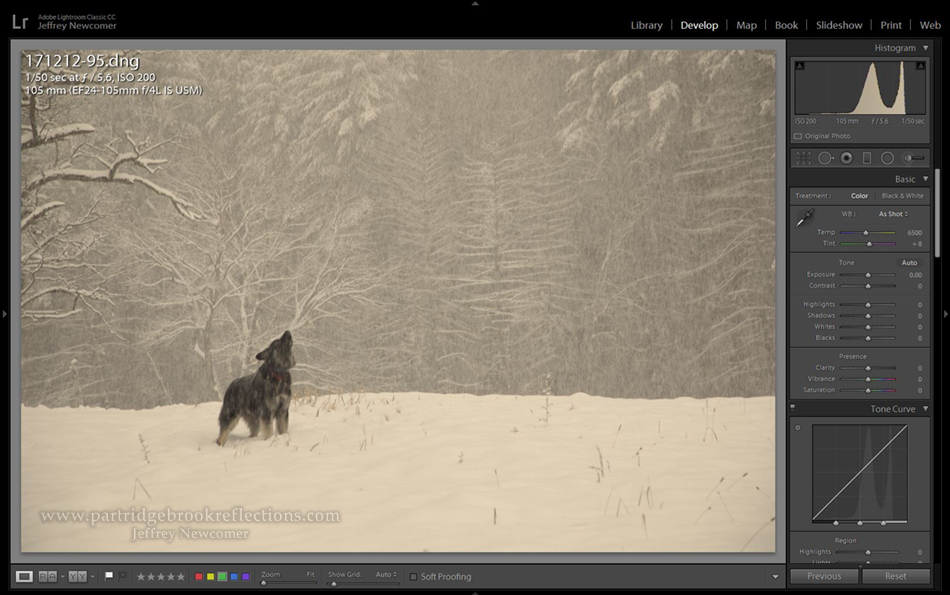The image size is (950, 595).
Task: Apply the purple color label
Action: 245,577
